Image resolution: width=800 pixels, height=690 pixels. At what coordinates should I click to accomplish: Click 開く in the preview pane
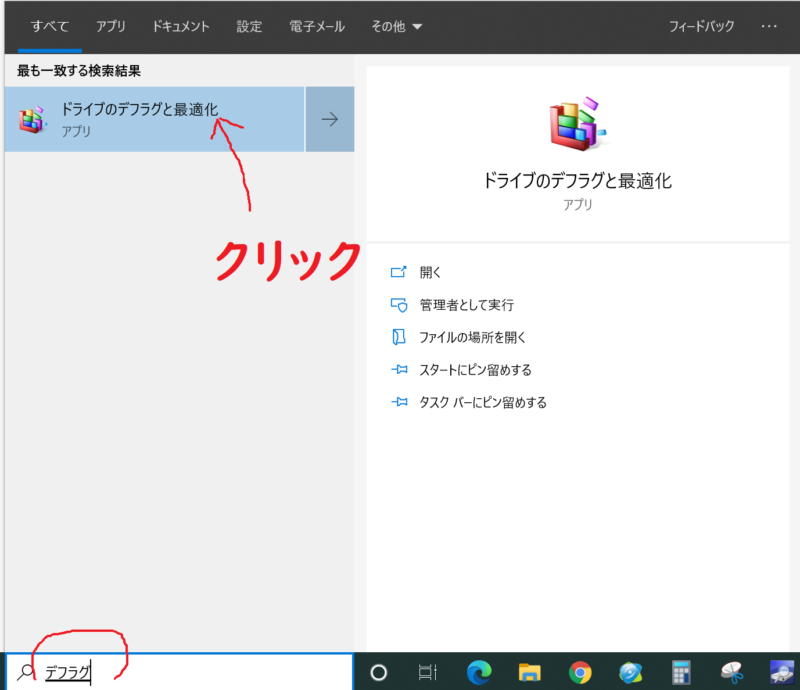click(x=430, y=273)
